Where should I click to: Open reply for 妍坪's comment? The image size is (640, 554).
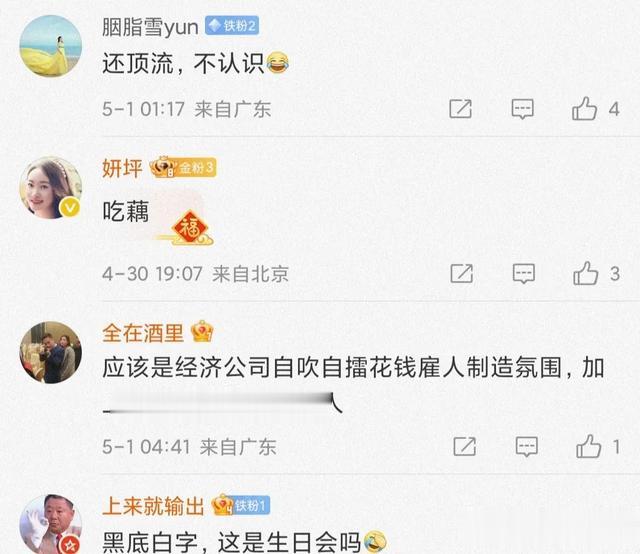(524, 274)
